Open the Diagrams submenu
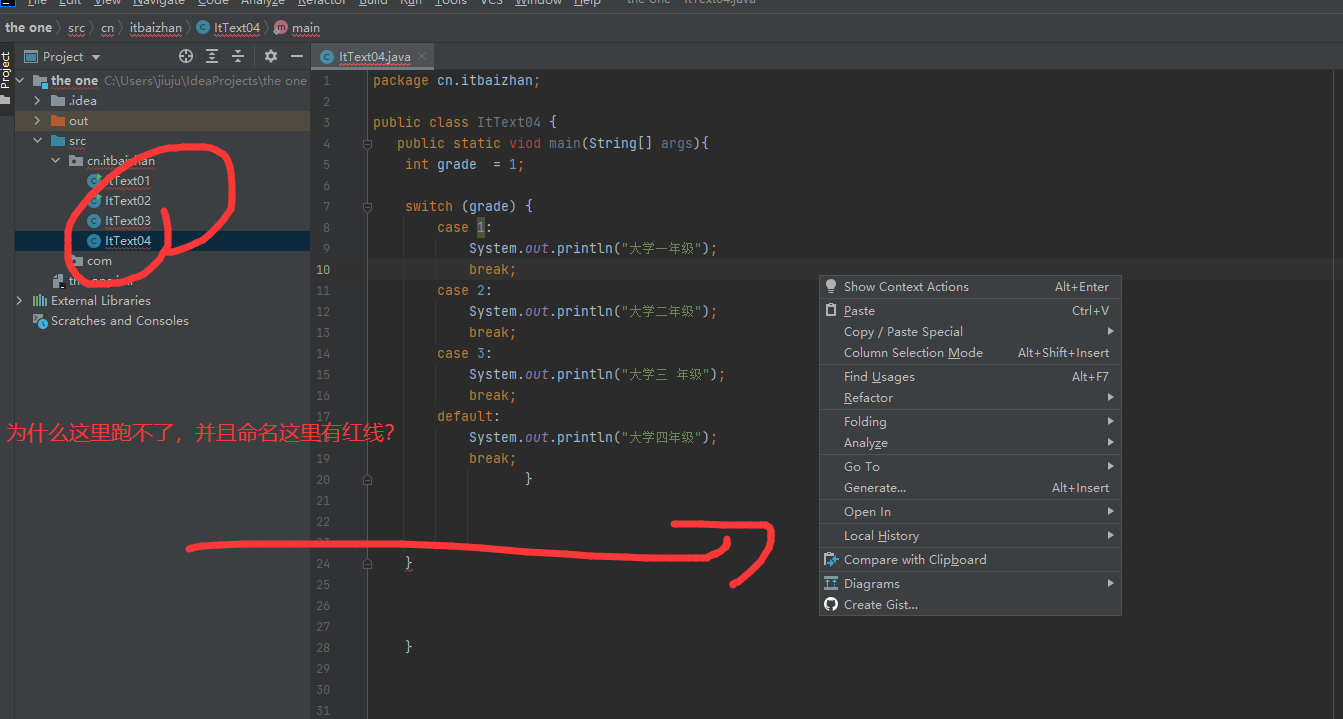1343x719 pixels. (x=970, y=584)
